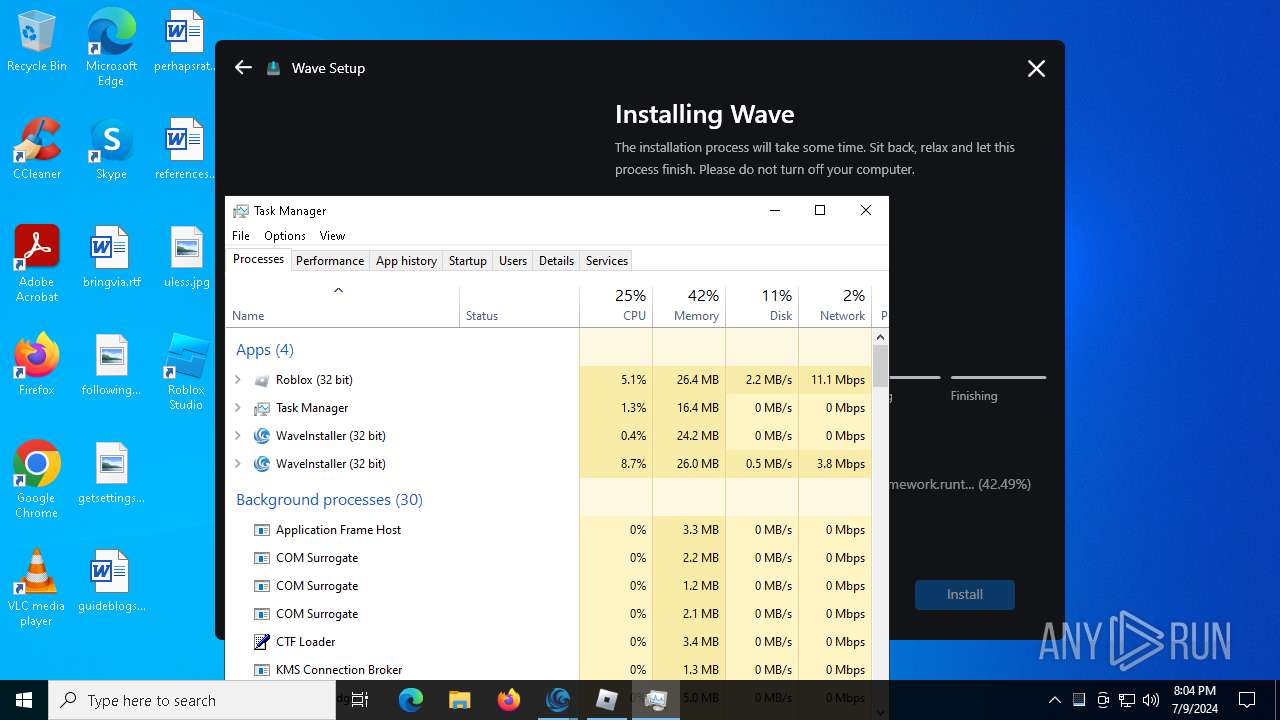Open the View menu in Task Manager

(x=332, y=236)
